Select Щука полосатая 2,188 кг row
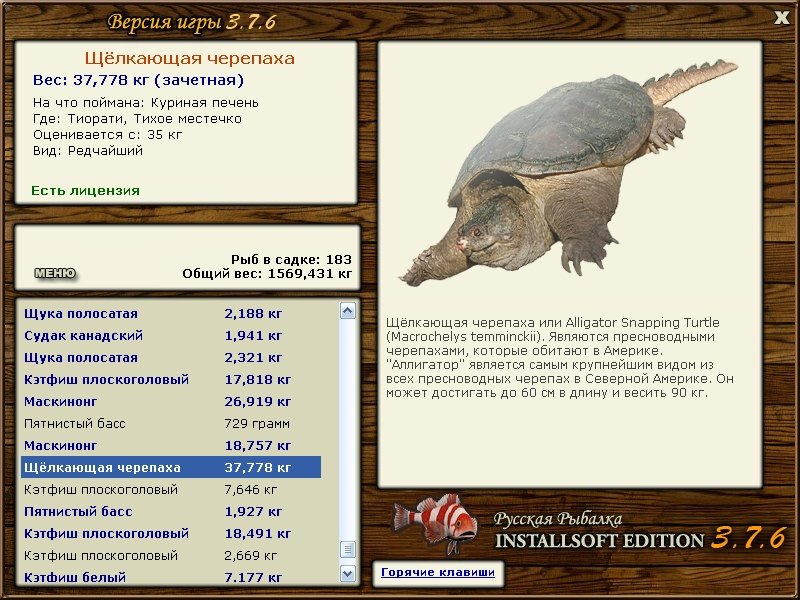800x600 pixels. coord(171,313)
